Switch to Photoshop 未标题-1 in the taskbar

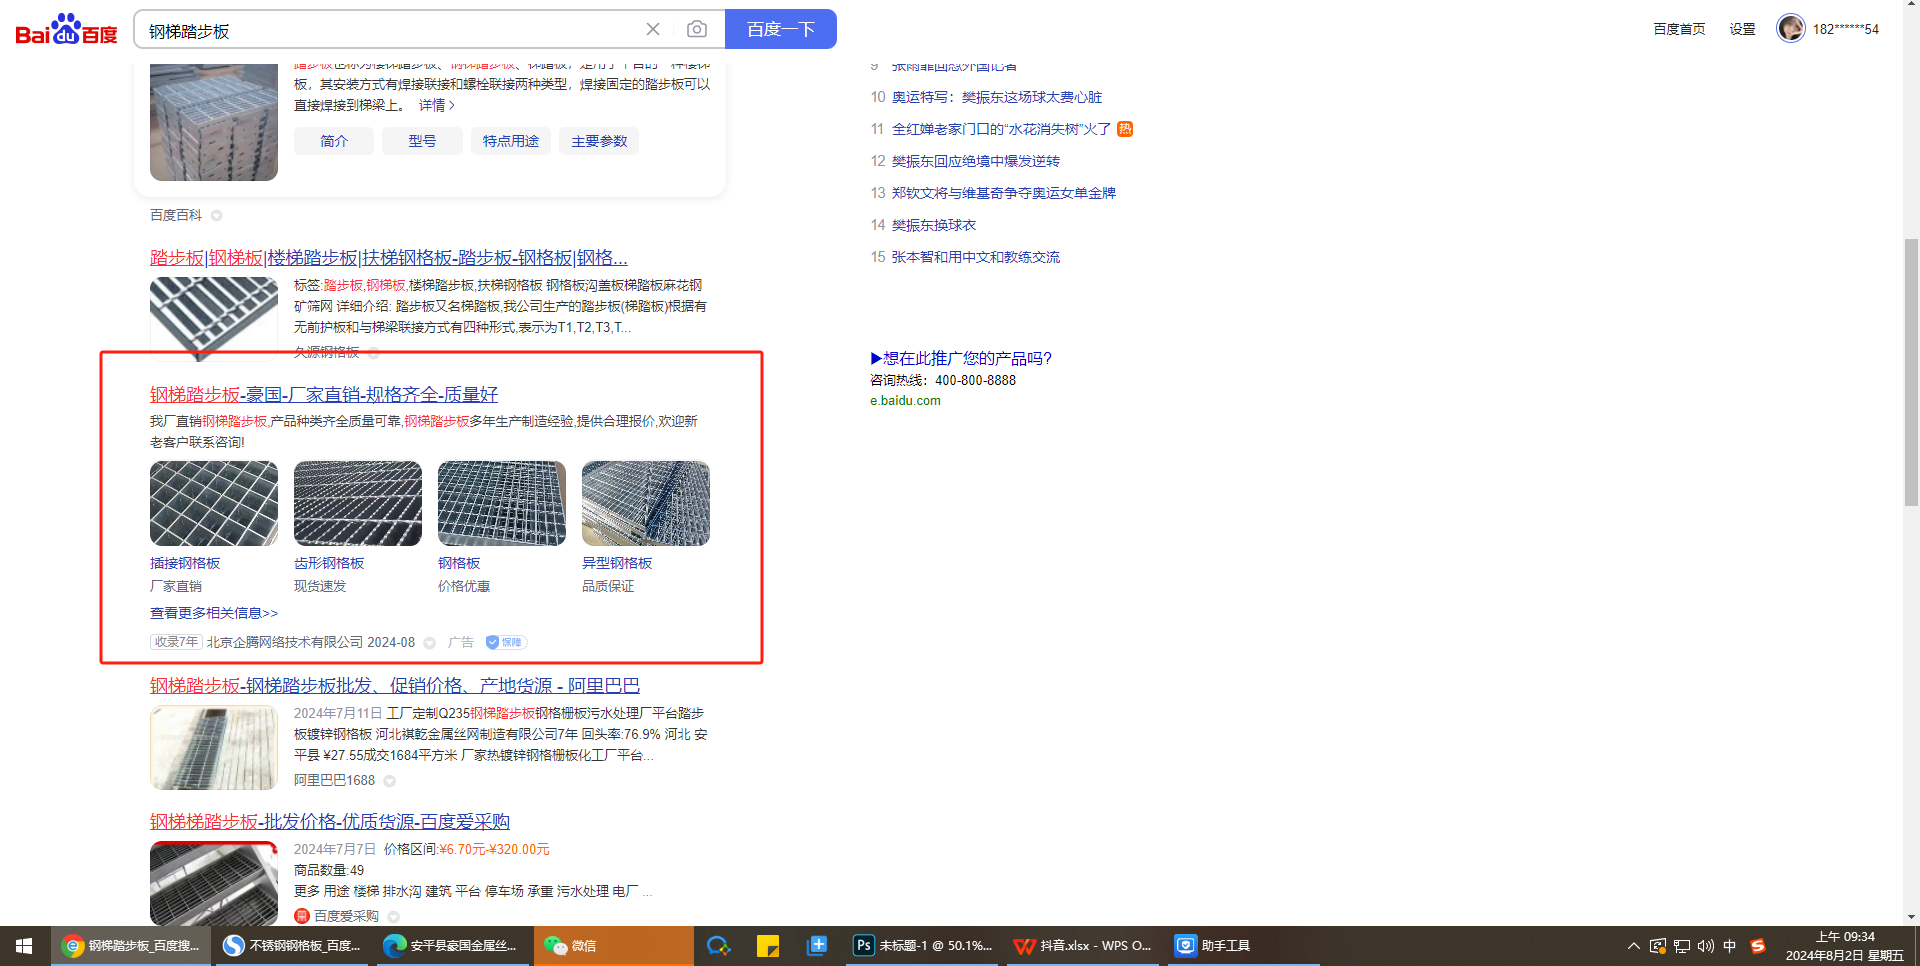[923, 946]
